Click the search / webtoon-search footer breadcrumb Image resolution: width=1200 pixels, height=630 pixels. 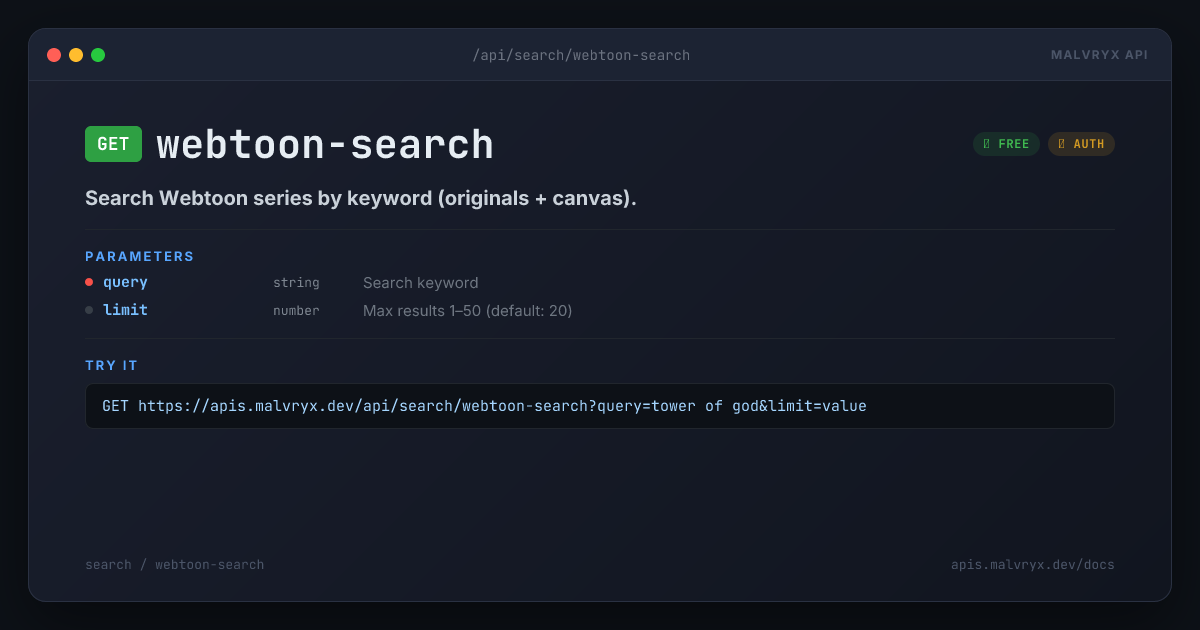(x=175, y=565)
